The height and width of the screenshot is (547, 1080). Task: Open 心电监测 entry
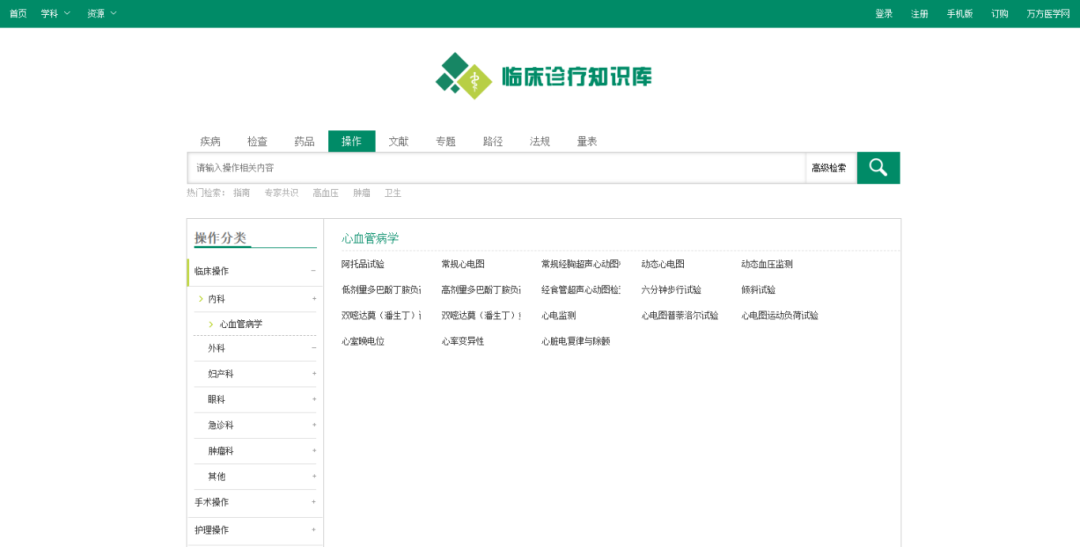coord(559,316)
